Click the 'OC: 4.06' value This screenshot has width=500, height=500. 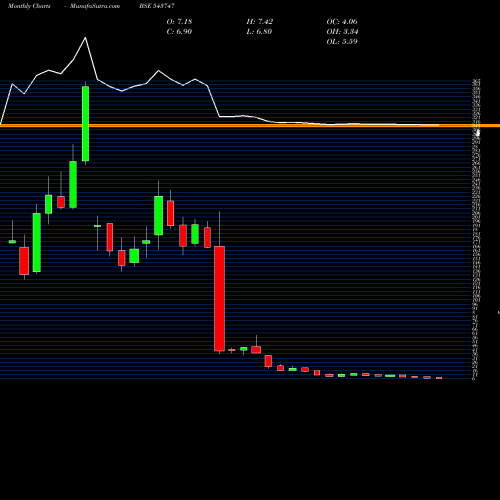pos(342,21)
